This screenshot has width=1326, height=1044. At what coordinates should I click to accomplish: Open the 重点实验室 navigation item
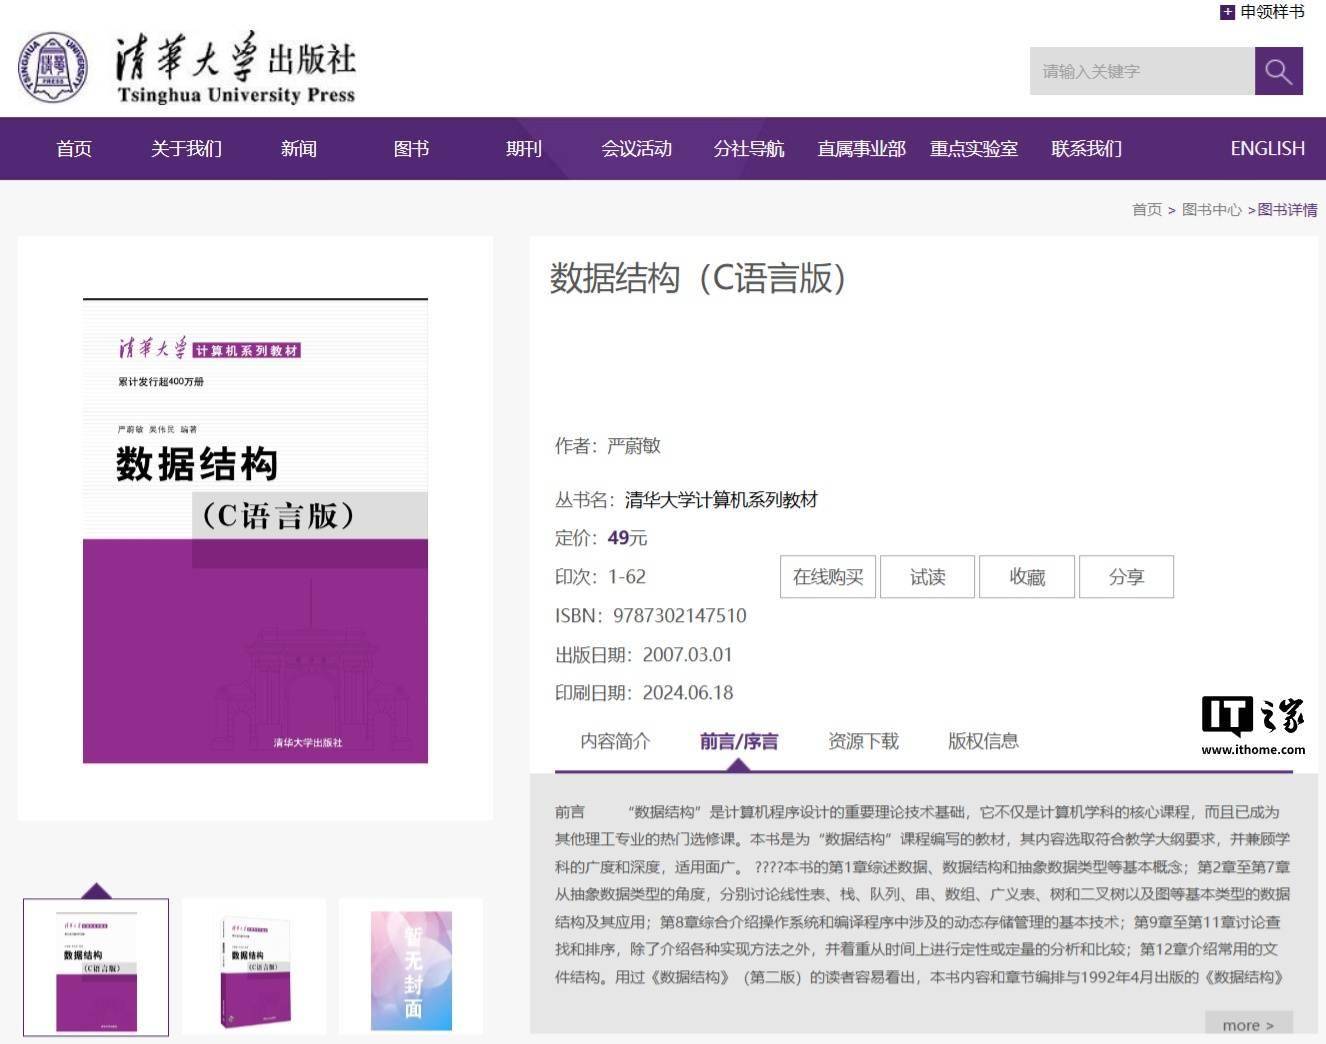coord(974,148)
